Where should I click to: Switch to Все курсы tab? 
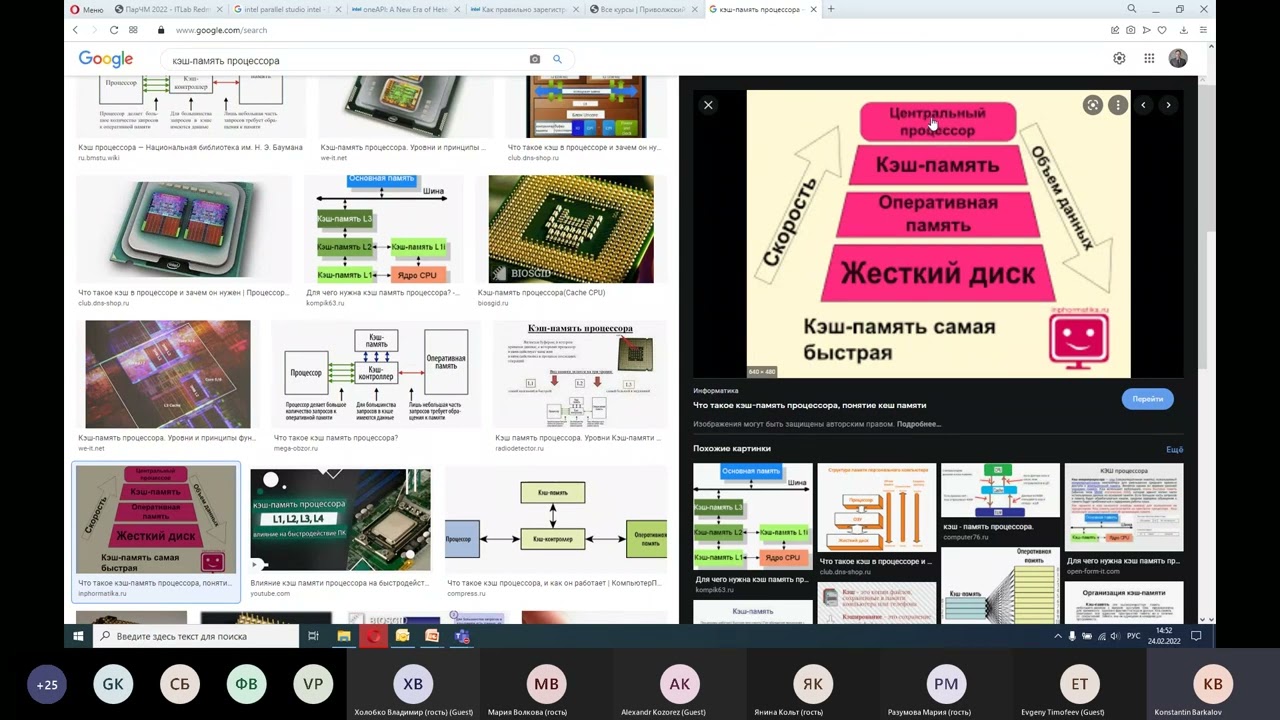click(643, 9)
